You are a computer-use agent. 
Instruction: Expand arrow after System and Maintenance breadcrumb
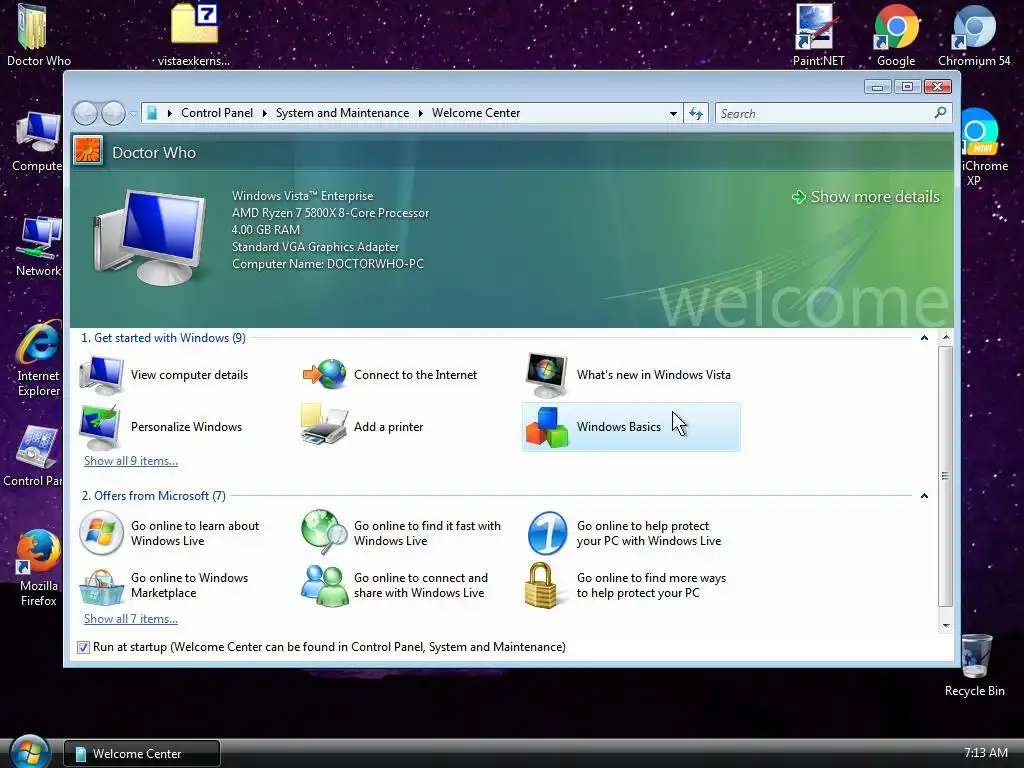click(421, 113)
